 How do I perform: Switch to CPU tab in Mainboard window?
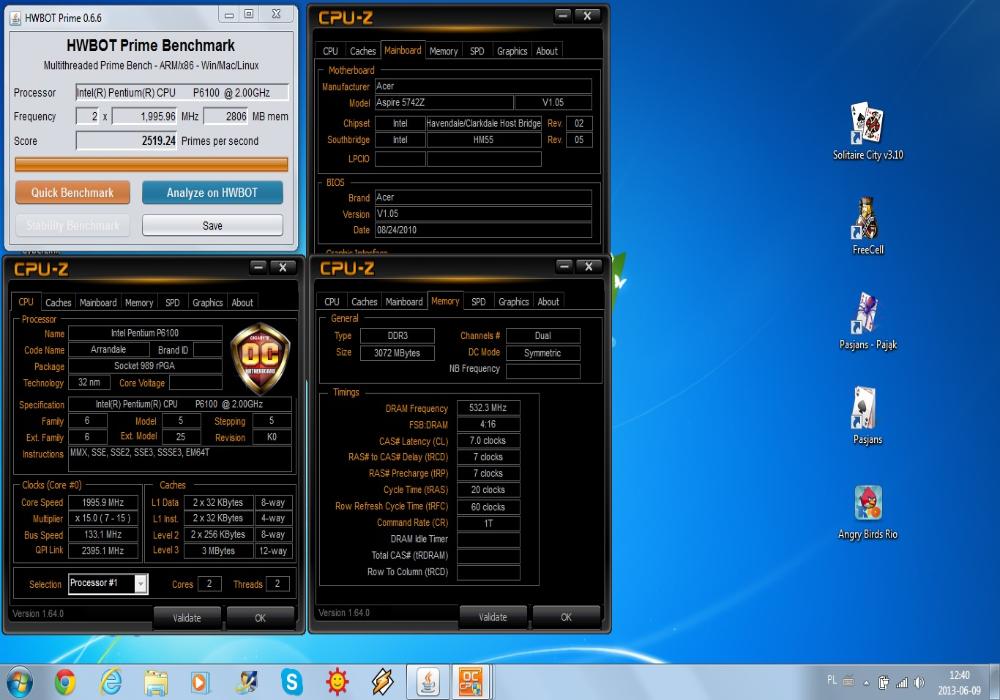[330, 51]
